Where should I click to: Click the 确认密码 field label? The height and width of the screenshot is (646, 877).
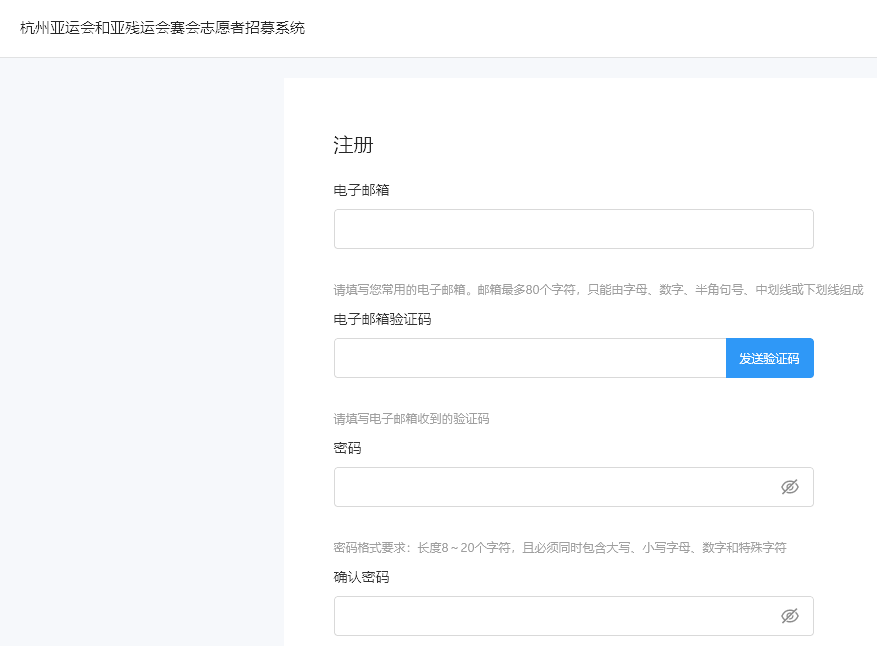[361, 577]
